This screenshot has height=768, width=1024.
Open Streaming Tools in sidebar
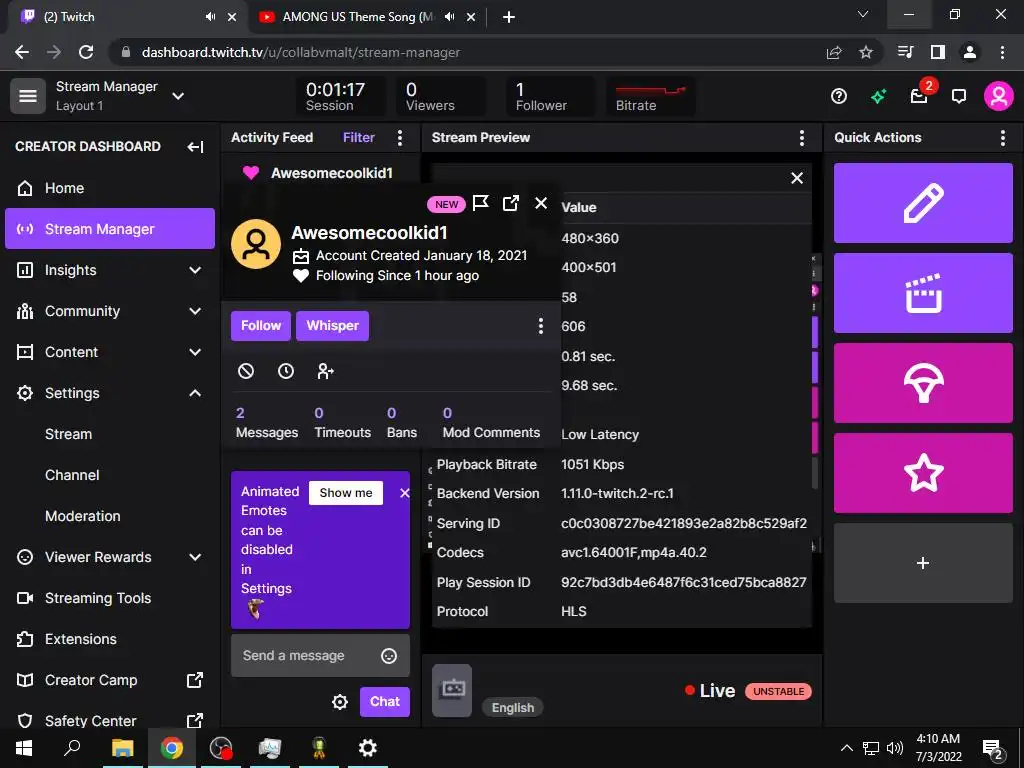pos(110,598)
